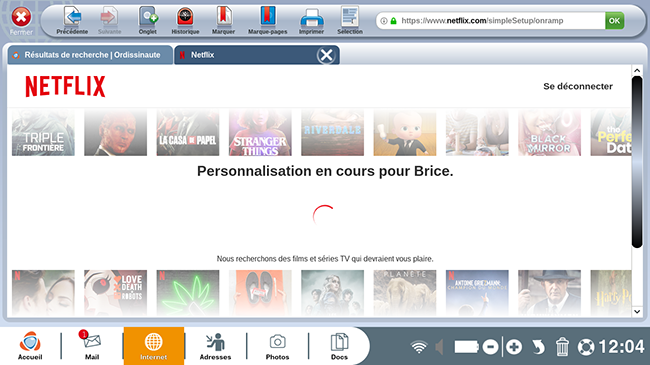Click the green OK button
This screenshot has height=365, width=650.
[x=614, y=20]
